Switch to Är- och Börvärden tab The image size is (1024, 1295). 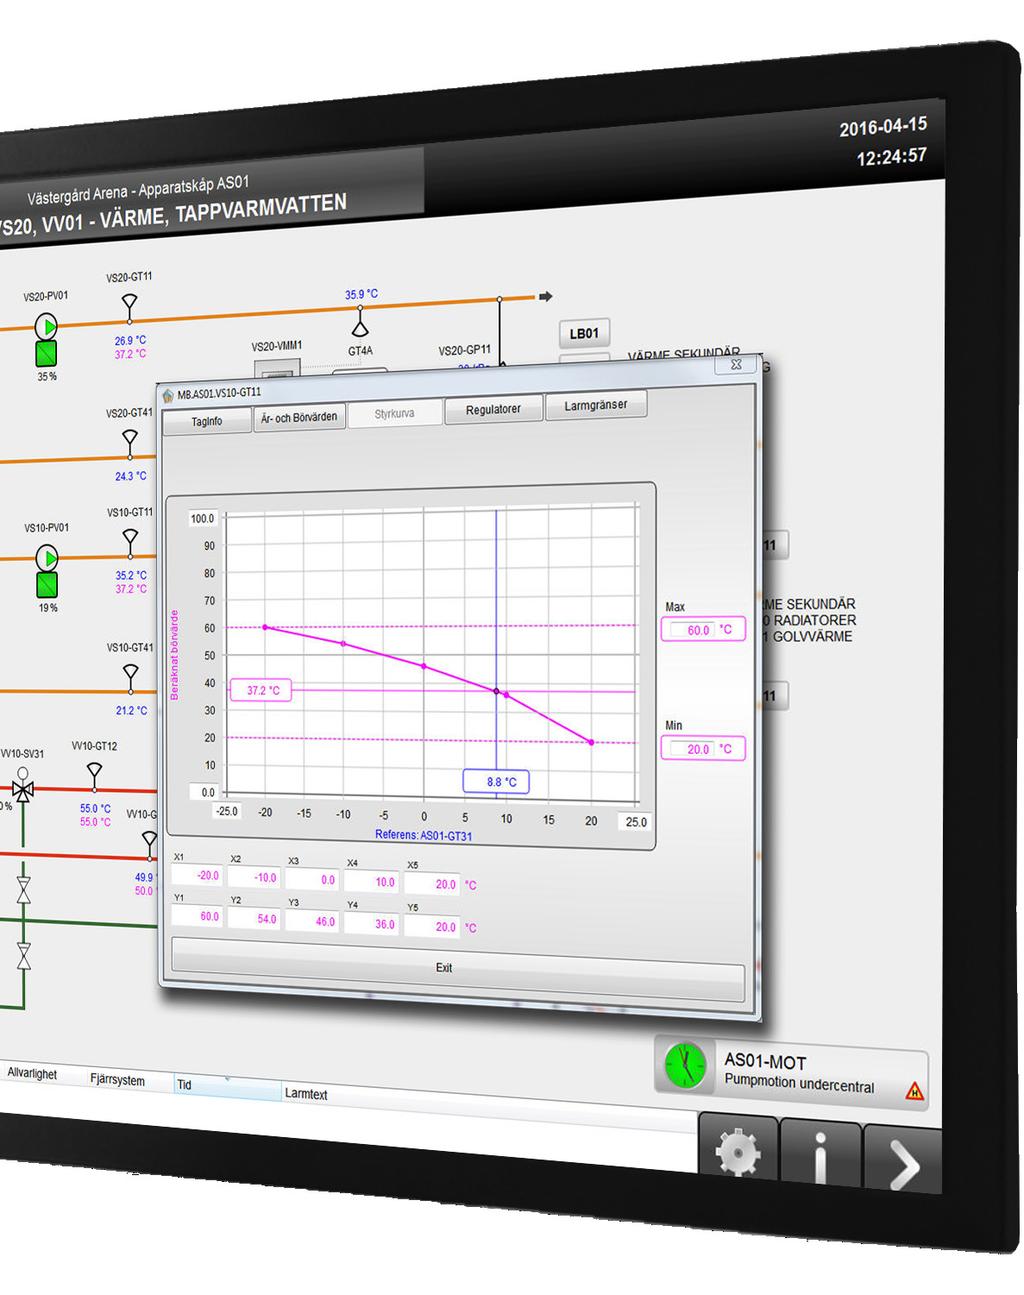(x=298, y=418)
